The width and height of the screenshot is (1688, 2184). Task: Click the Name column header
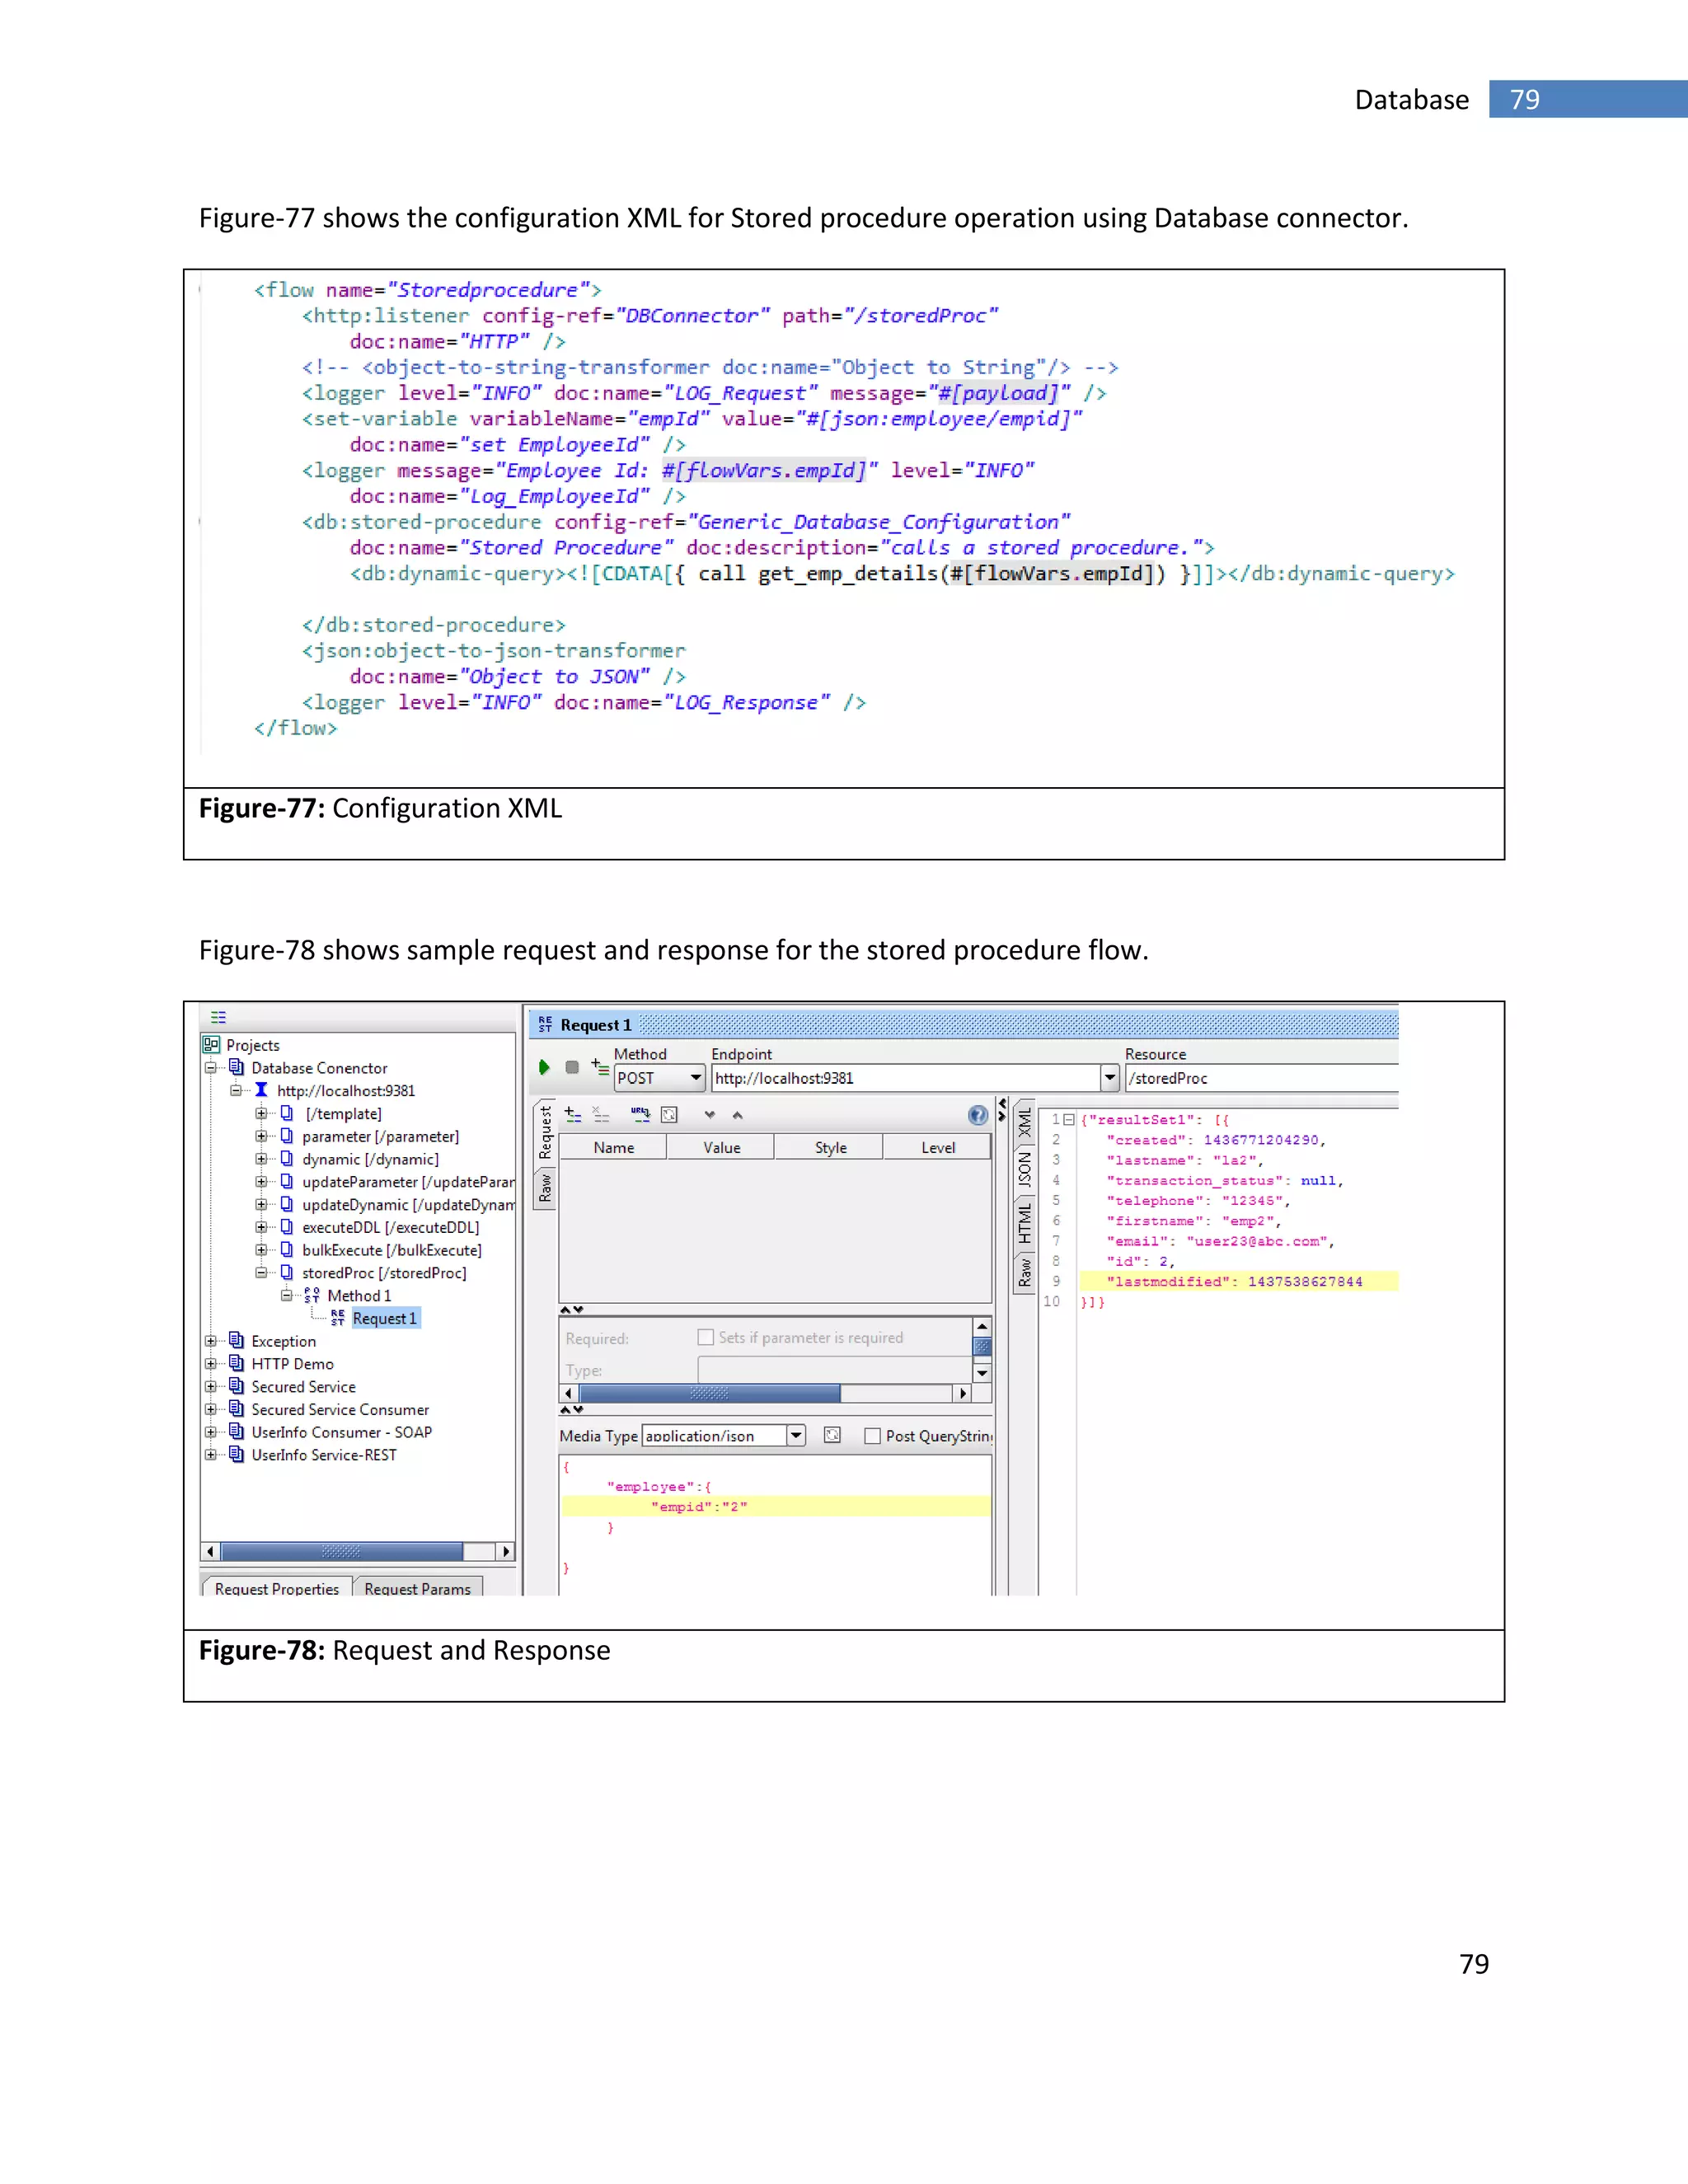click(x=613, y=1147)
